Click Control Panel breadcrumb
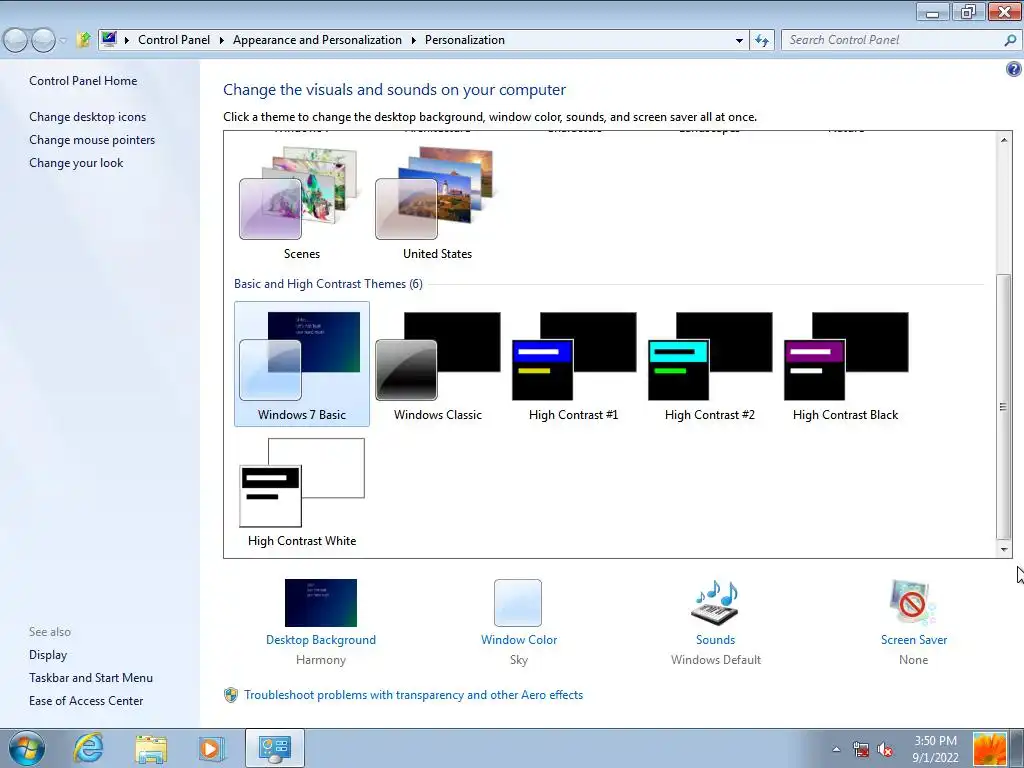Screen dimensions: 1024x768 tap(174, 40)
